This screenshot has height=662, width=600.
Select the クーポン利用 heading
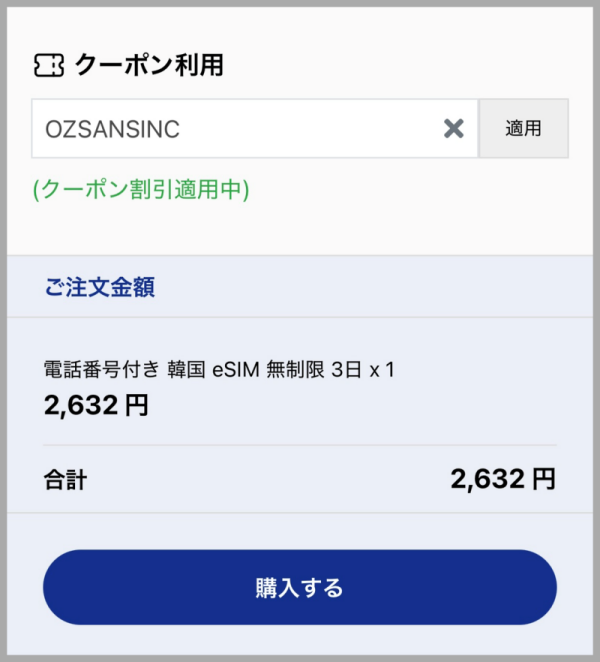[x=149, y=65]
